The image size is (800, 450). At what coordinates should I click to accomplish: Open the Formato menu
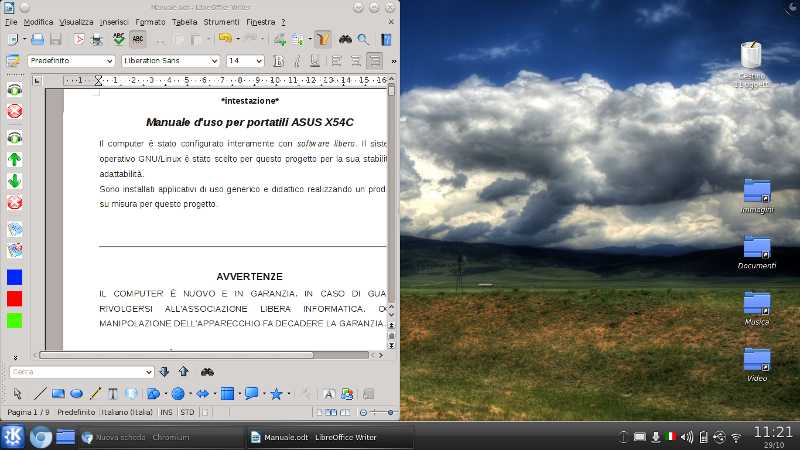(151, 22)
